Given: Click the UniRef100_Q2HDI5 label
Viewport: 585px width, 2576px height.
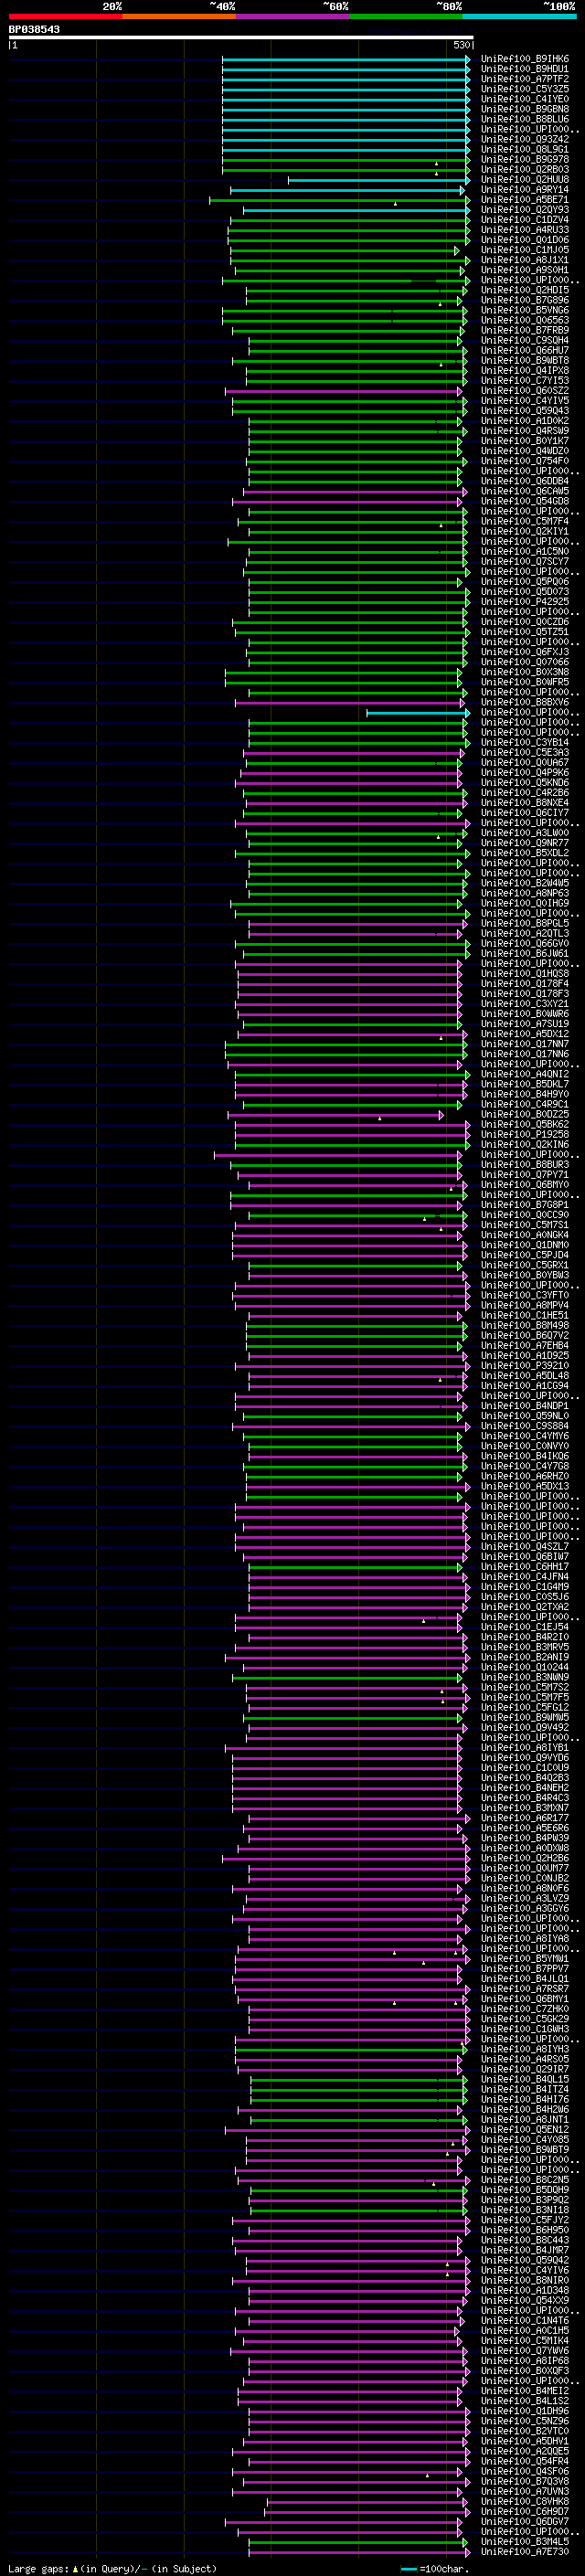Looking at the screenshot, I should 525,290.
